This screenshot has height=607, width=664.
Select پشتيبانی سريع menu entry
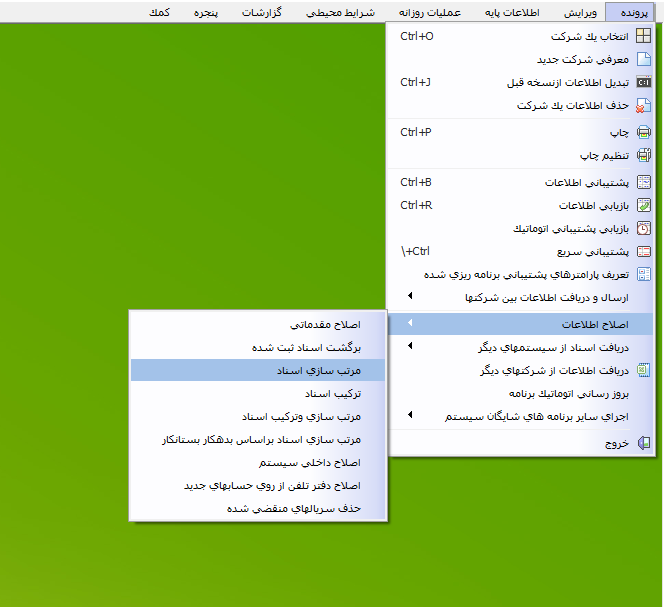pos(520,252)
